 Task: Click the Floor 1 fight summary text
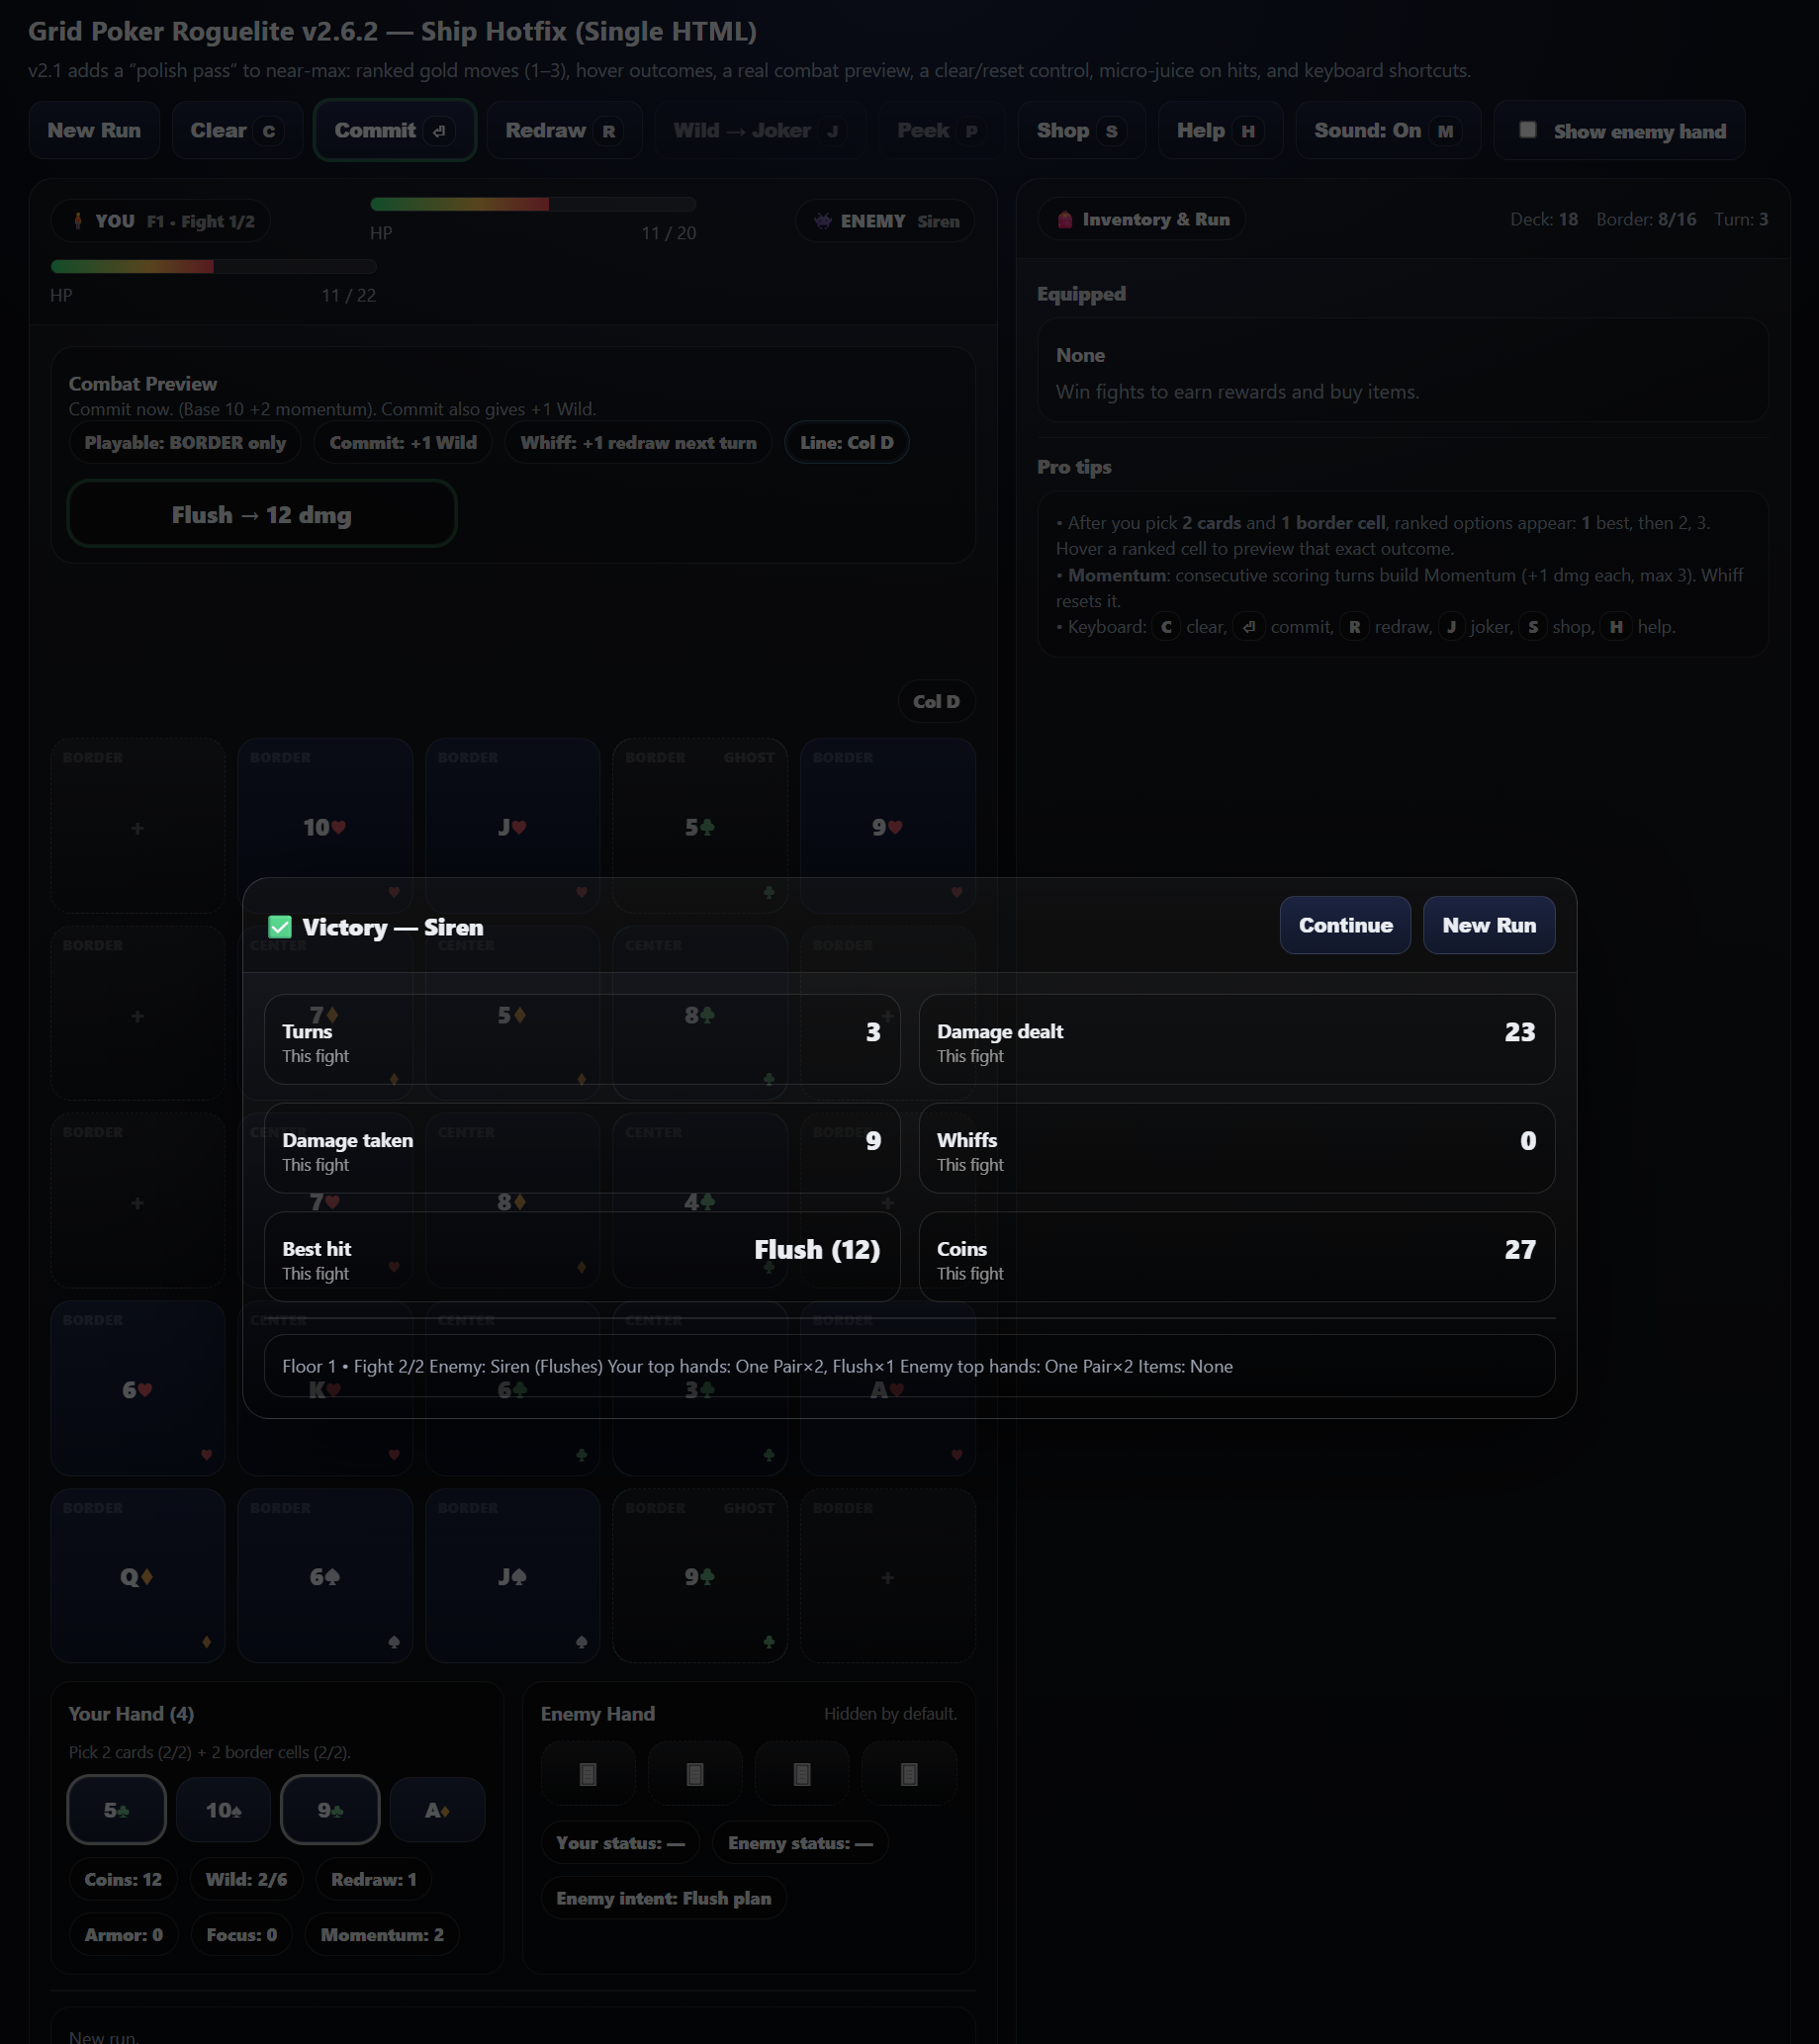(757, 1366)
